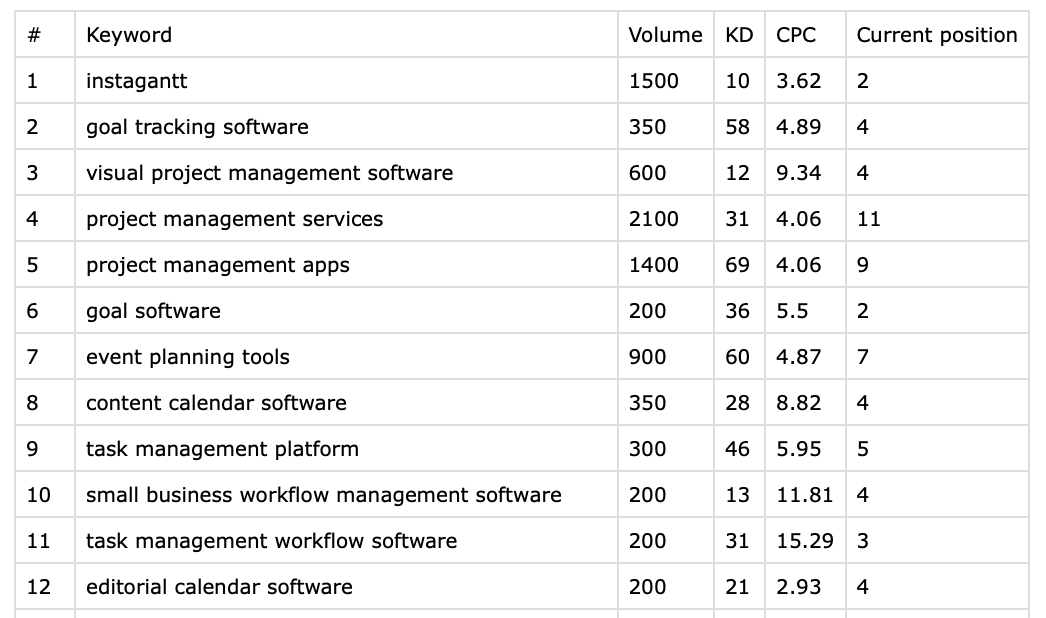Select the goal tracking software keyword
This screenshot has width=1046, height=618.
[x=197, y=127]
